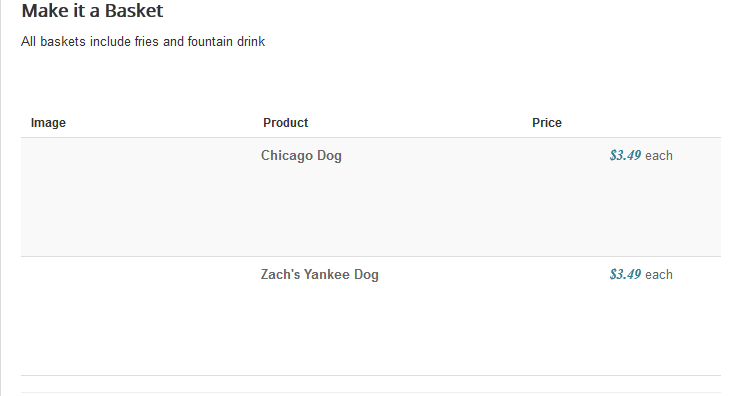Click "each" beside the Yankee Dog price
Screen dimensions: 739x396
pyautogui.click(x=659, y=274)
